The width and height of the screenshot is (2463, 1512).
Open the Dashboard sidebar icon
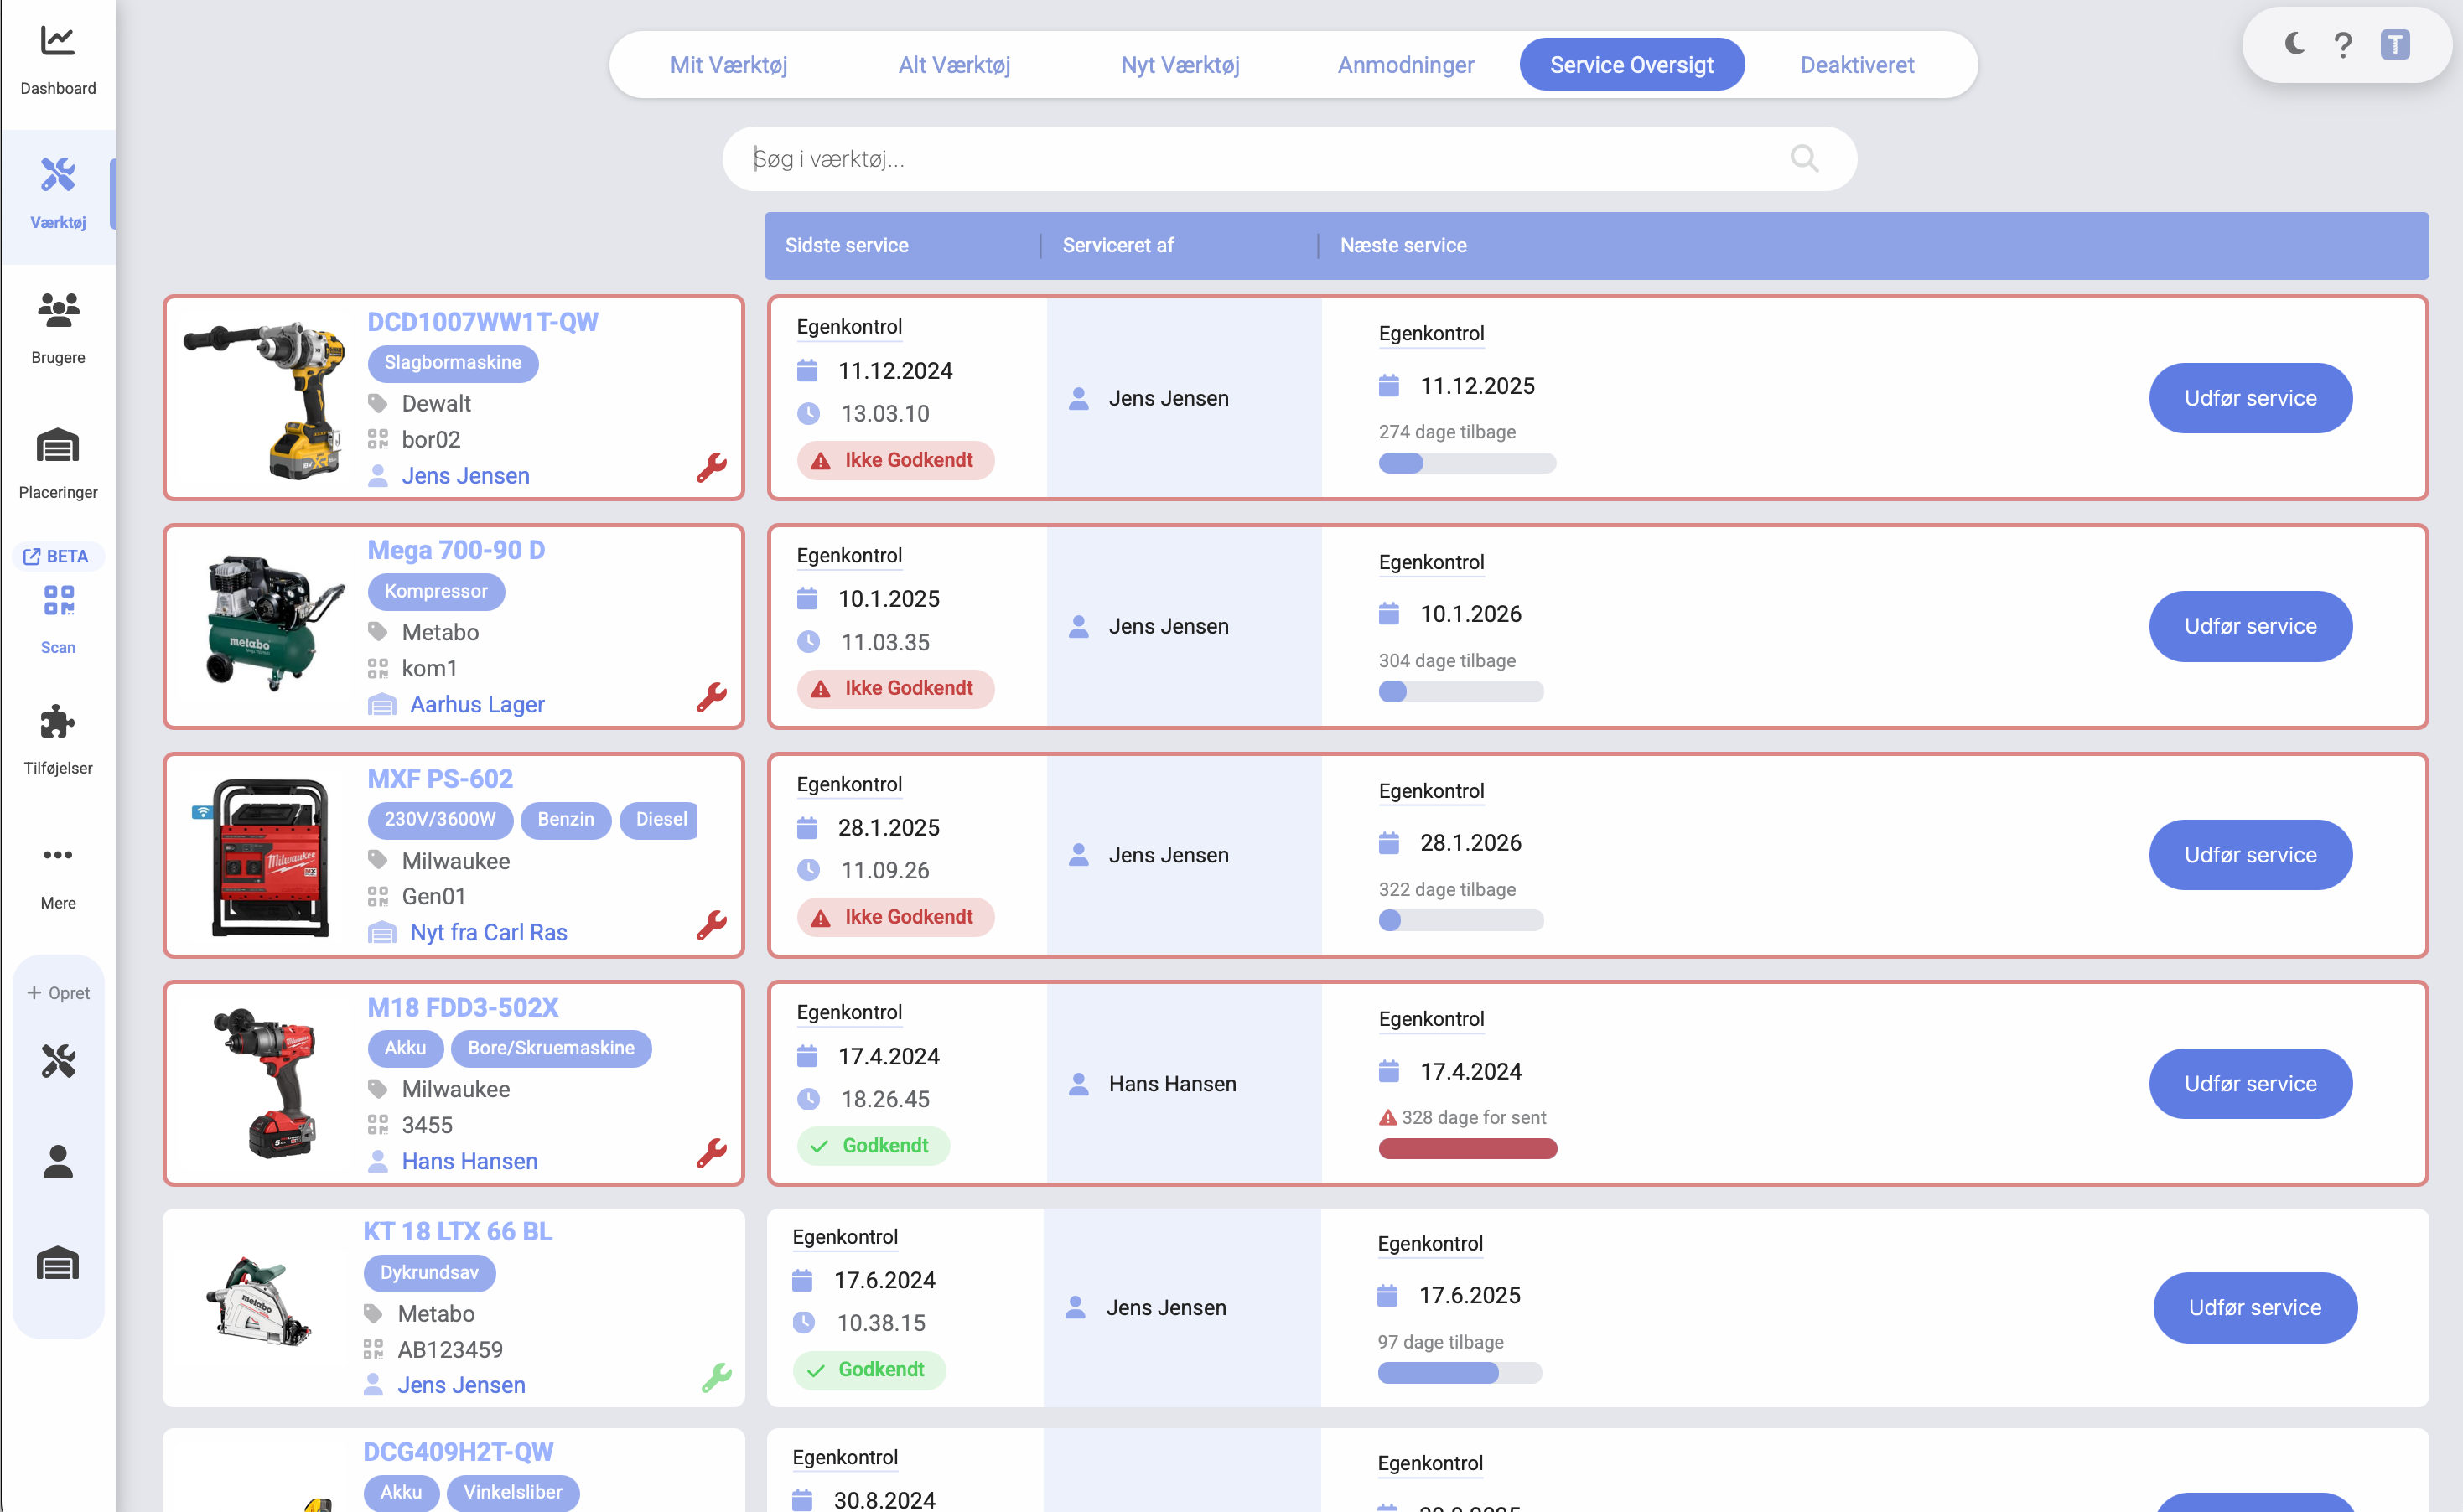(58, 42)
